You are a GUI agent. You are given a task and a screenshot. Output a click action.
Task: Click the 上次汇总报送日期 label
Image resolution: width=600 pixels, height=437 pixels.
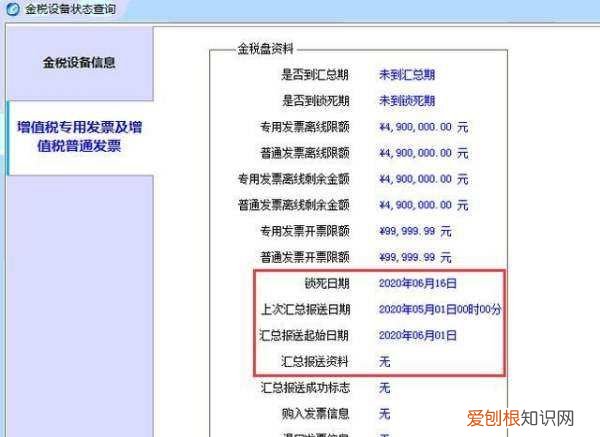pyautogui.click(x=305, y=309)
